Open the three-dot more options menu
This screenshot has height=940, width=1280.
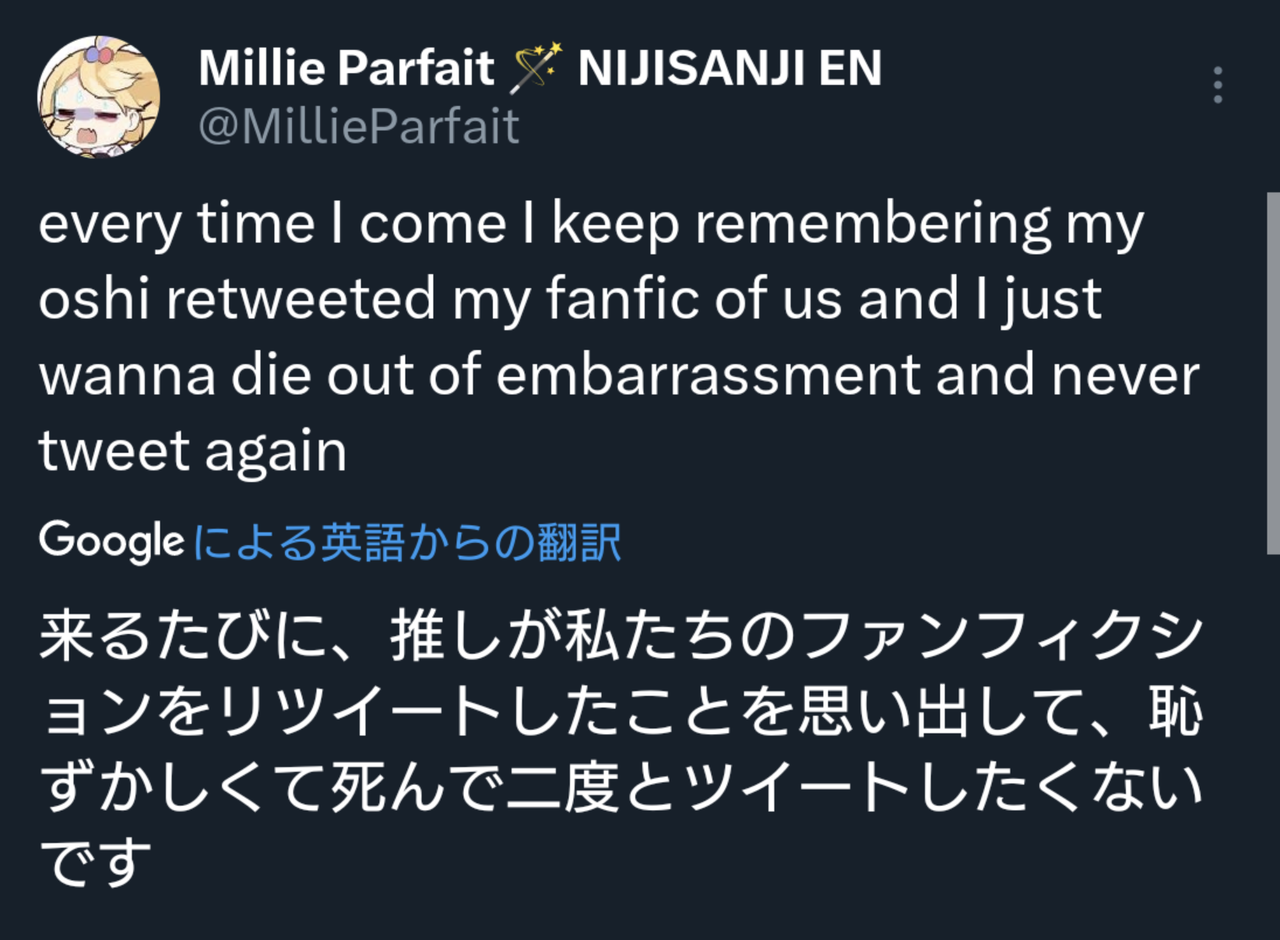click(1217, 86)
